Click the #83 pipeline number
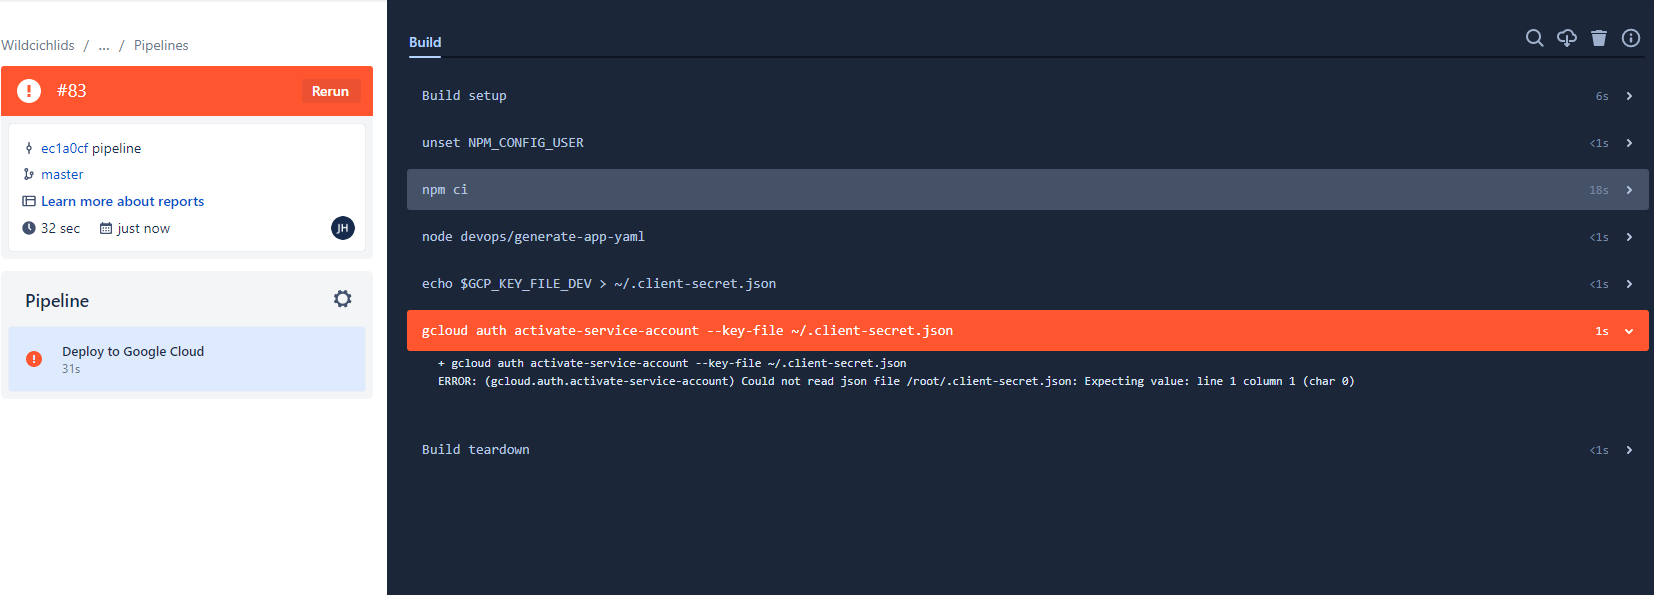The width and height of the screenshot is (1654, 595). pyautogui.click(x=72, y=91)
